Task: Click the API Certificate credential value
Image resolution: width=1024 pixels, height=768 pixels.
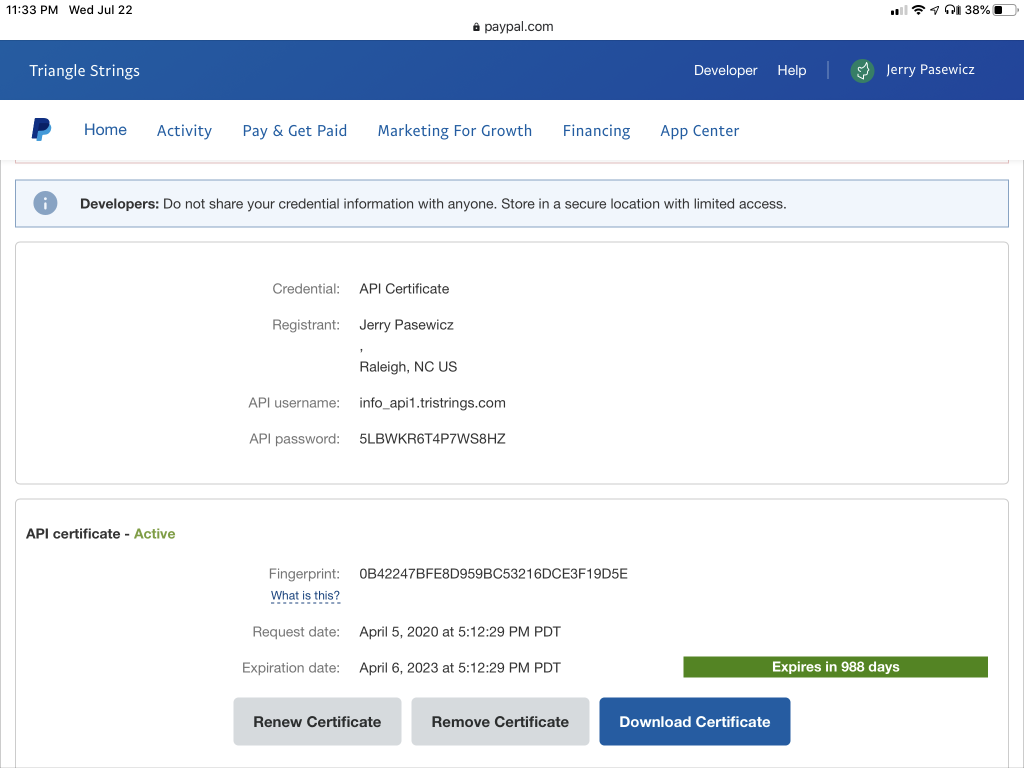Action: [404, 289]
